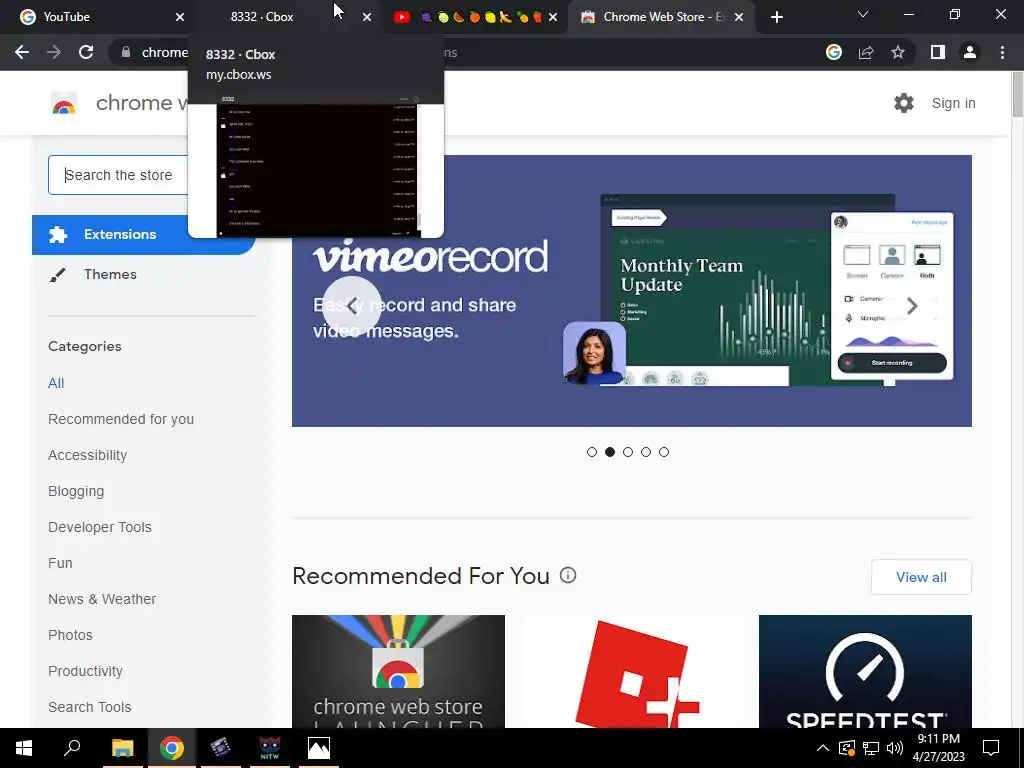The image size is (1024, 768).
Task: Show hidden system tray icons
Action: tap(823, 748)
